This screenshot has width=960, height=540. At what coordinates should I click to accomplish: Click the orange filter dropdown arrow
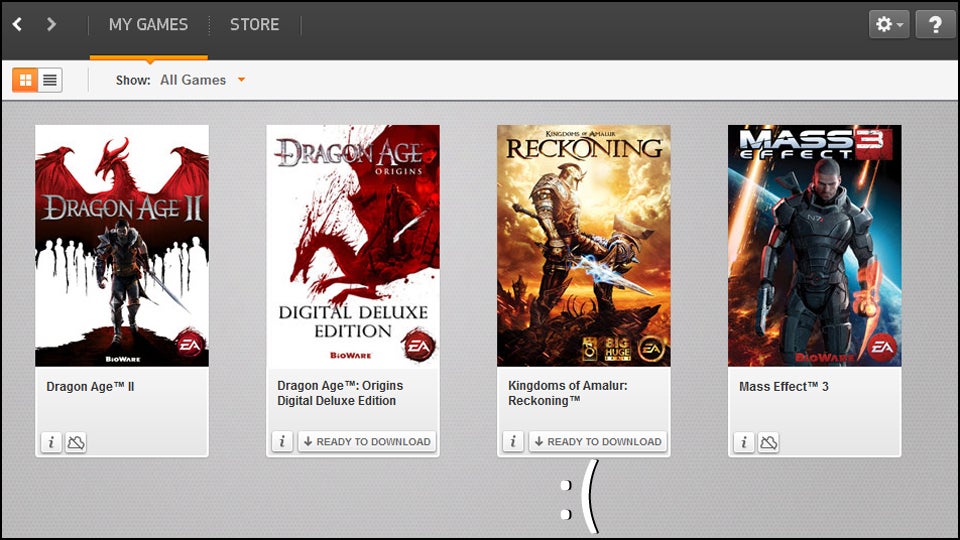tap(241, 80)
